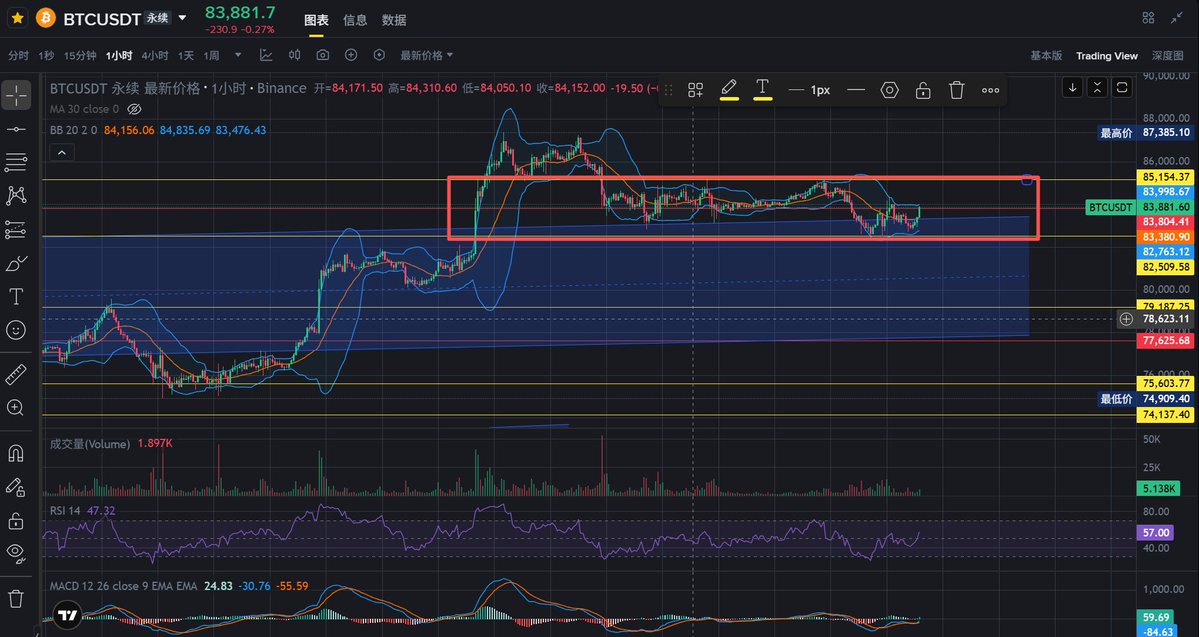Select the ruler measure tool
This screenshot has height=637, width=1199.
pos(16,374)
